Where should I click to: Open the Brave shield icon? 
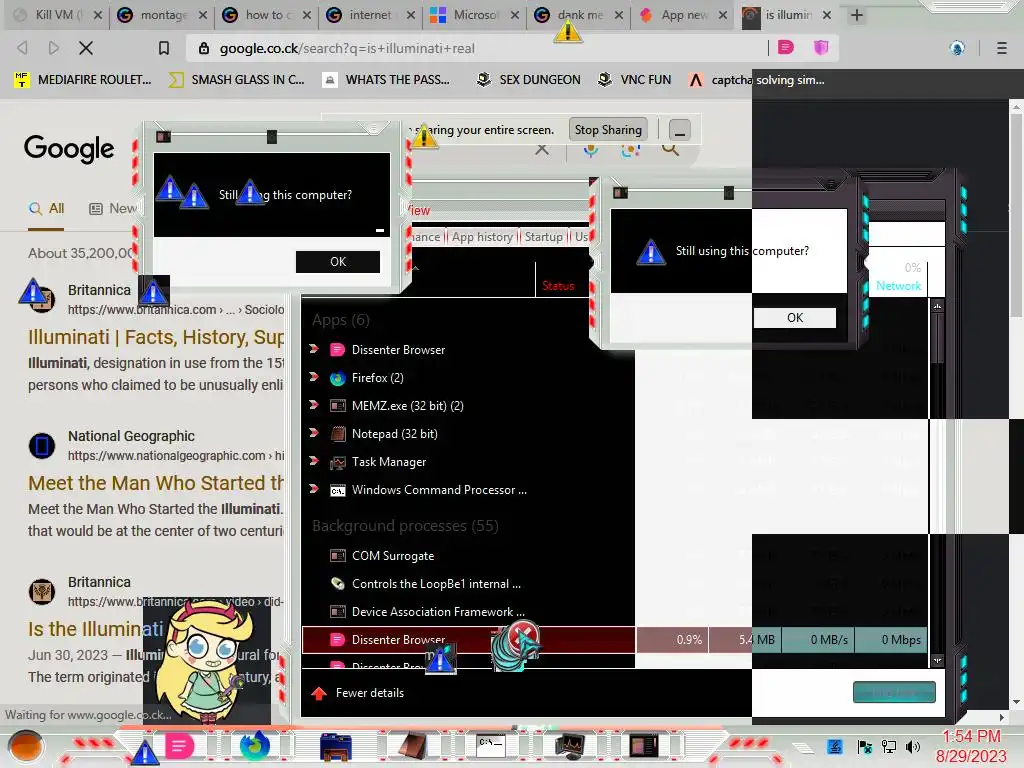coord(820,47)
